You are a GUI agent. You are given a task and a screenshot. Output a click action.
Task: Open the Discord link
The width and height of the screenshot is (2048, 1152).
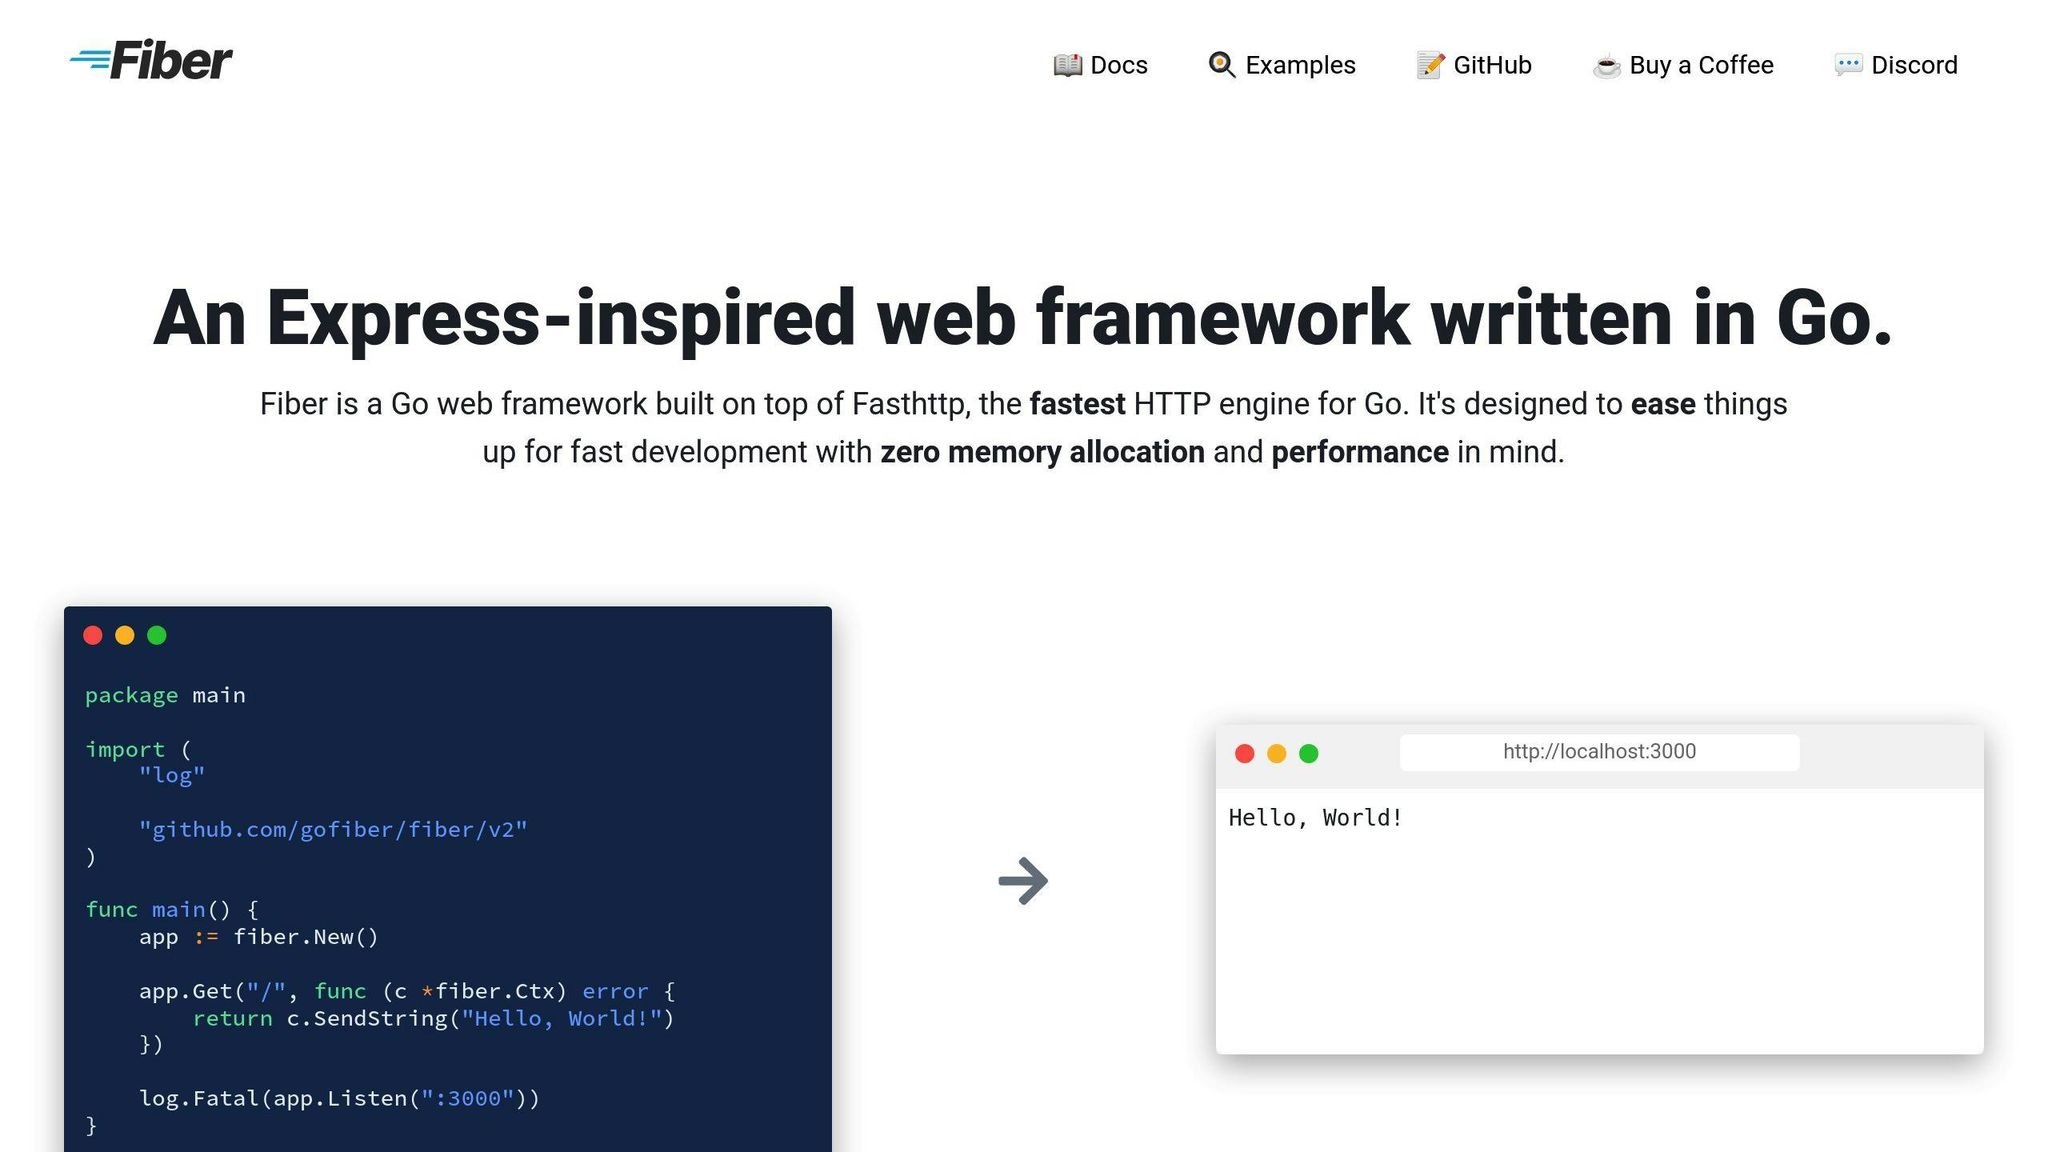(1914, 65)
